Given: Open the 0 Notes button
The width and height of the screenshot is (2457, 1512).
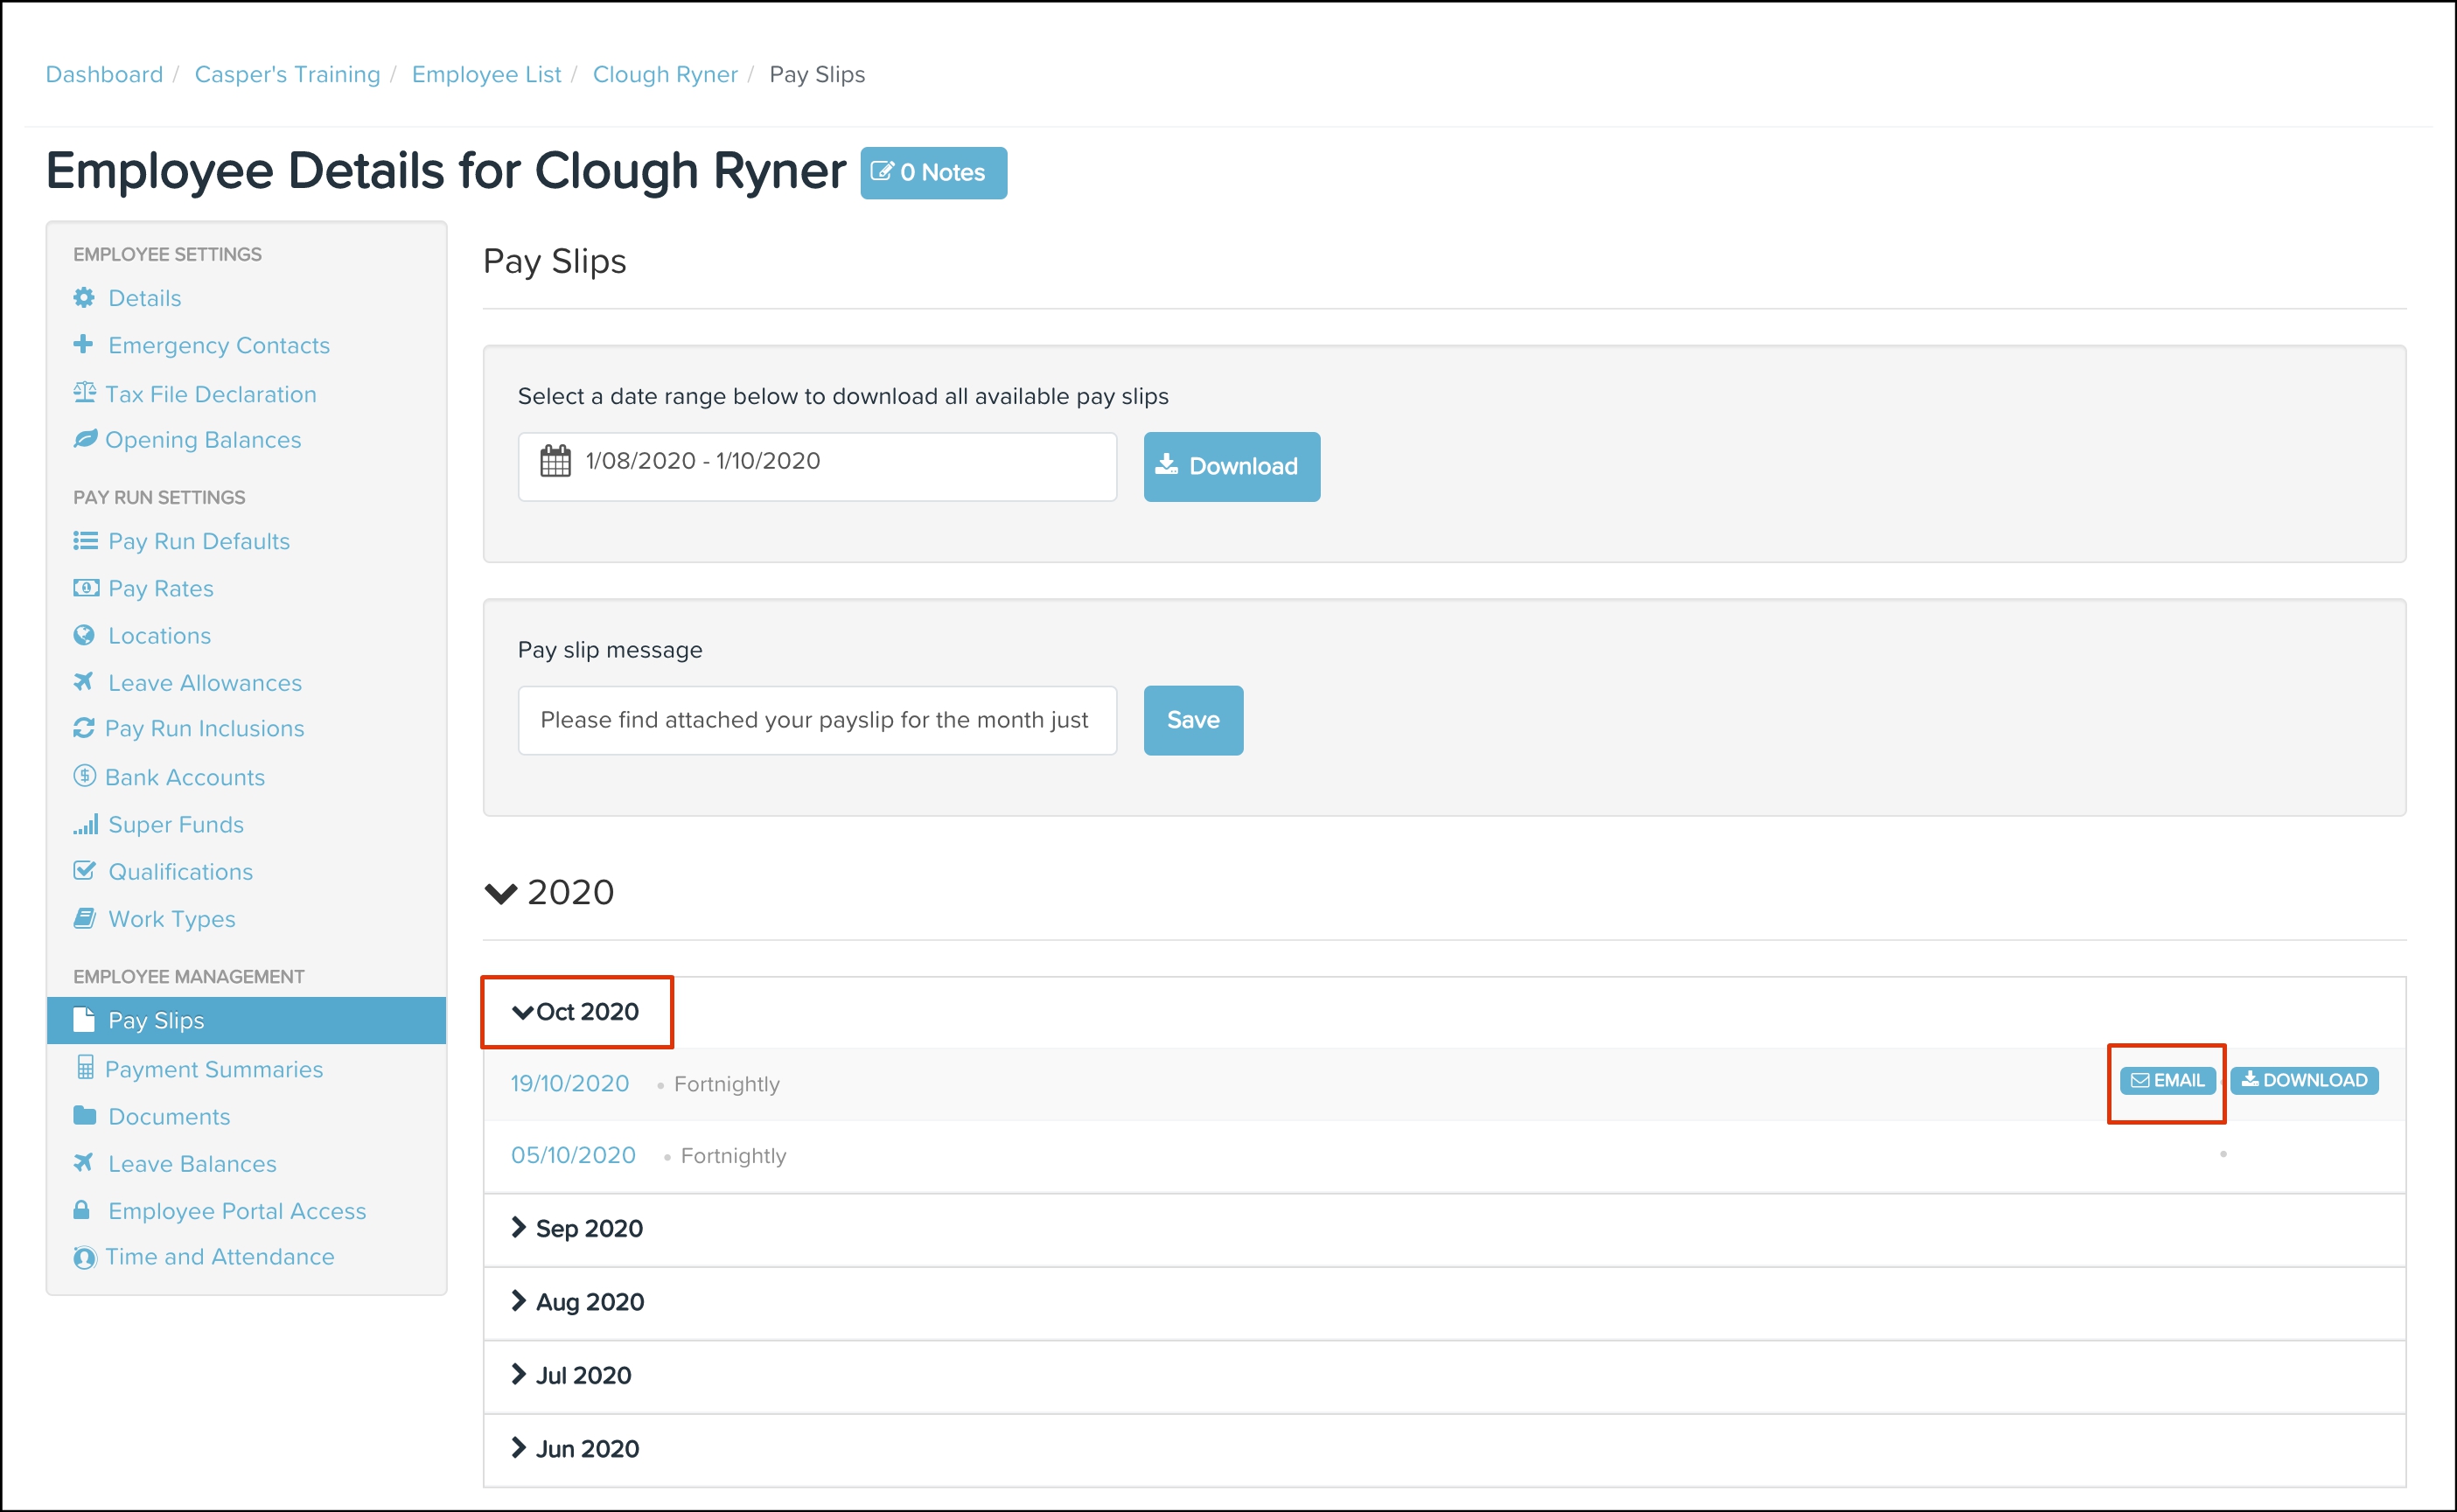Looking at the screenshot, I should coord(933,173).
